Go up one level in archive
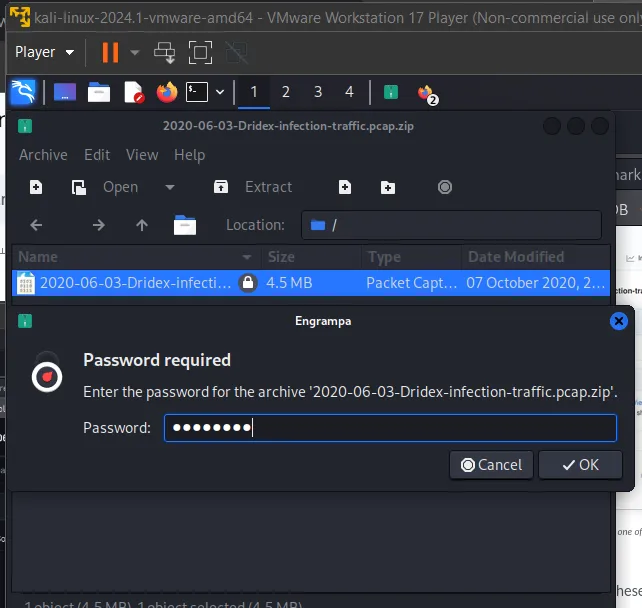 coord(142,225)
